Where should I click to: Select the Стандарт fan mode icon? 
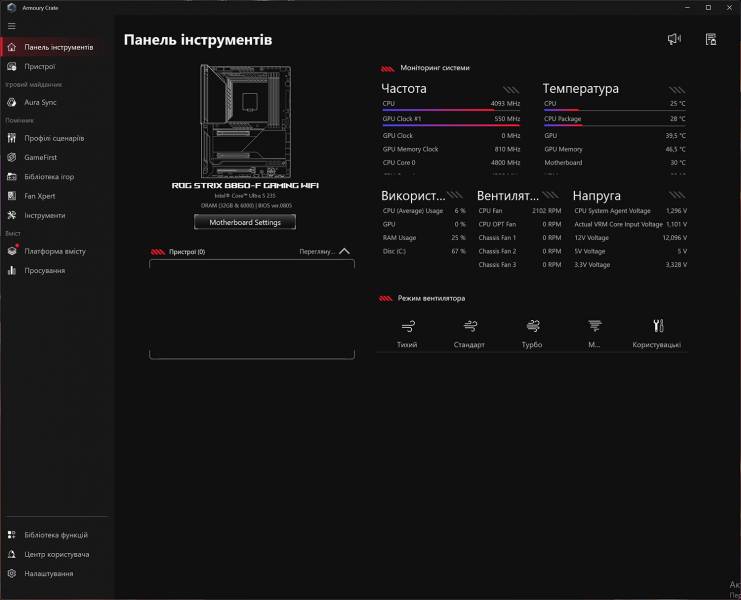point(470,326)
